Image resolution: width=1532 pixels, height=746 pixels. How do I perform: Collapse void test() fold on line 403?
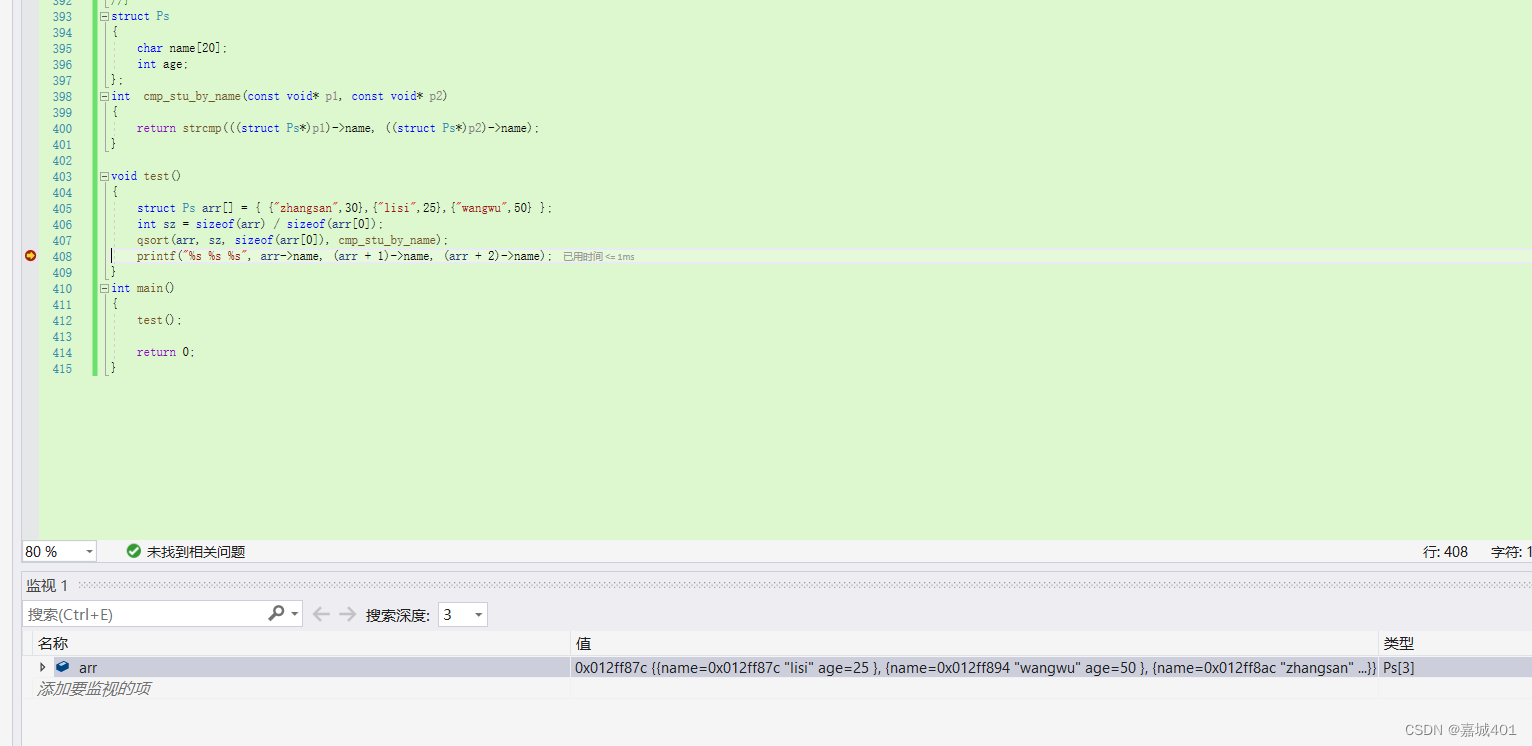[x=104, y=177]
